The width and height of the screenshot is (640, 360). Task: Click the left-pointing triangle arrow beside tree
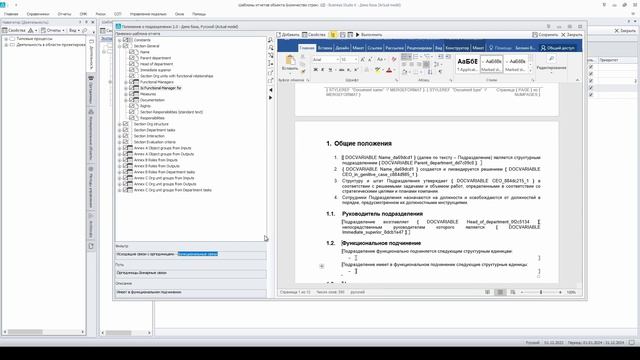(270, 90)
